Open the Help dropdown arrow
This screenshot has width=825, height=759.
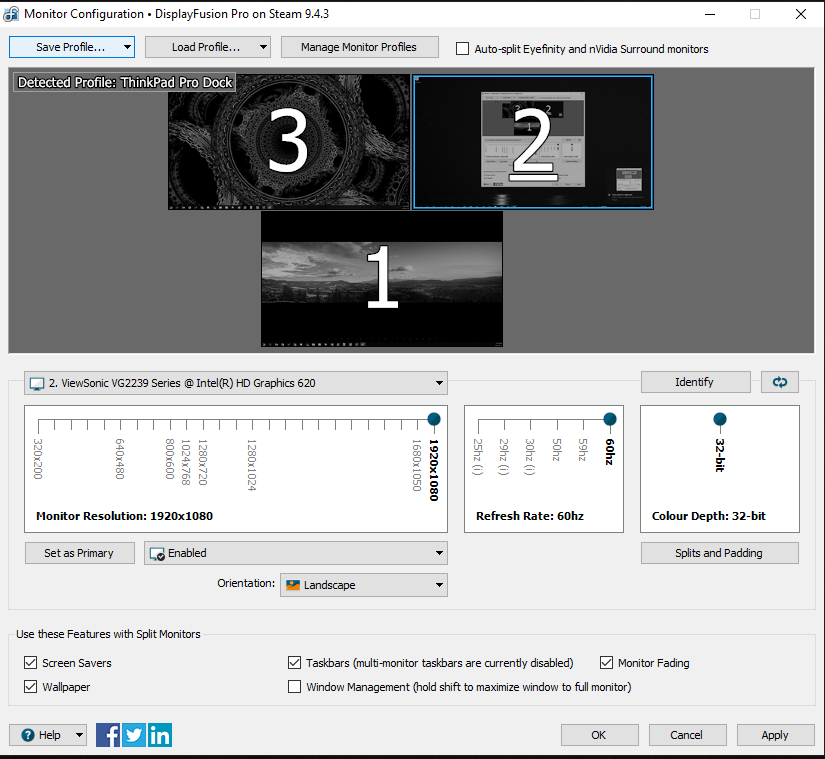pyautogui.click(x=79, y=735)
